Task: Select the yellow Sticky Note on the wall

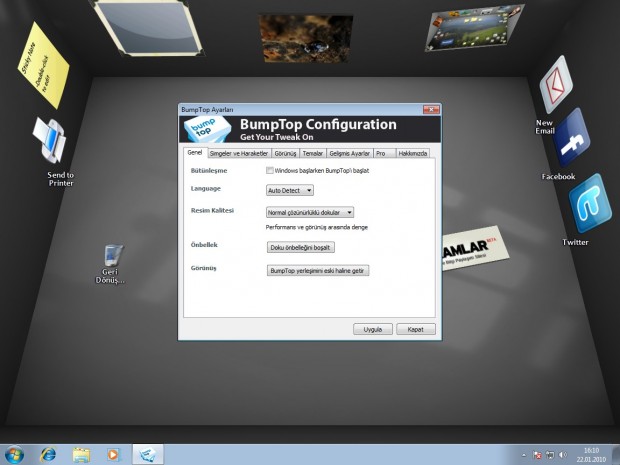Action: pos(43,66)
